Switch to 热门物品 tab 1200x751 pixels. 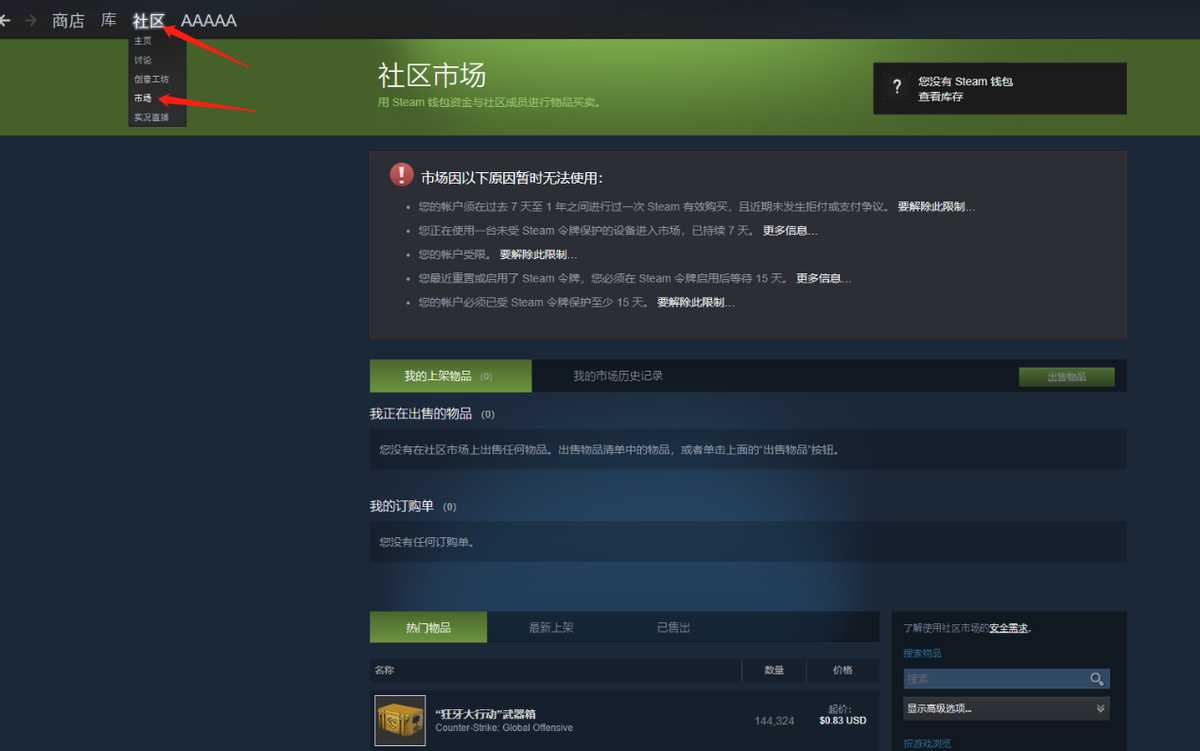point(428,627)
